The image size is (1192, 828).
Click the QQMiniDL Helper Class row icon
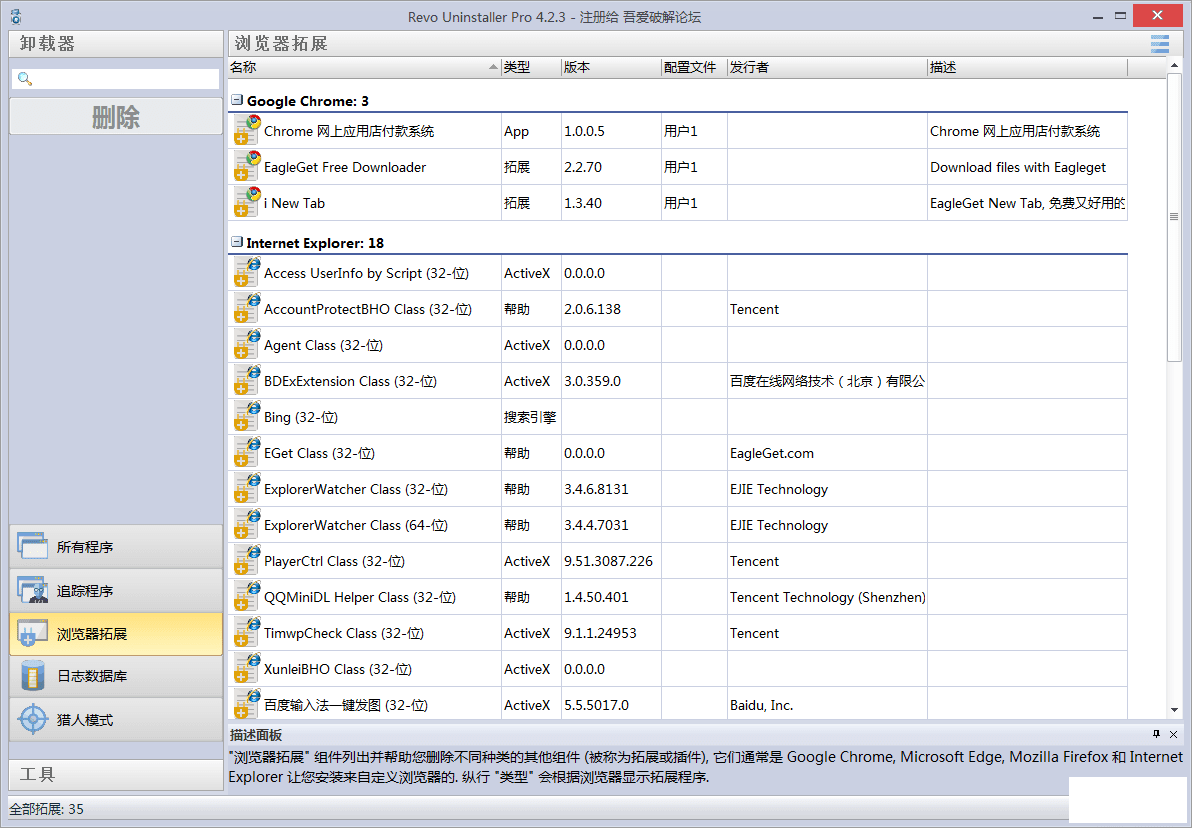tap(247, 597)
